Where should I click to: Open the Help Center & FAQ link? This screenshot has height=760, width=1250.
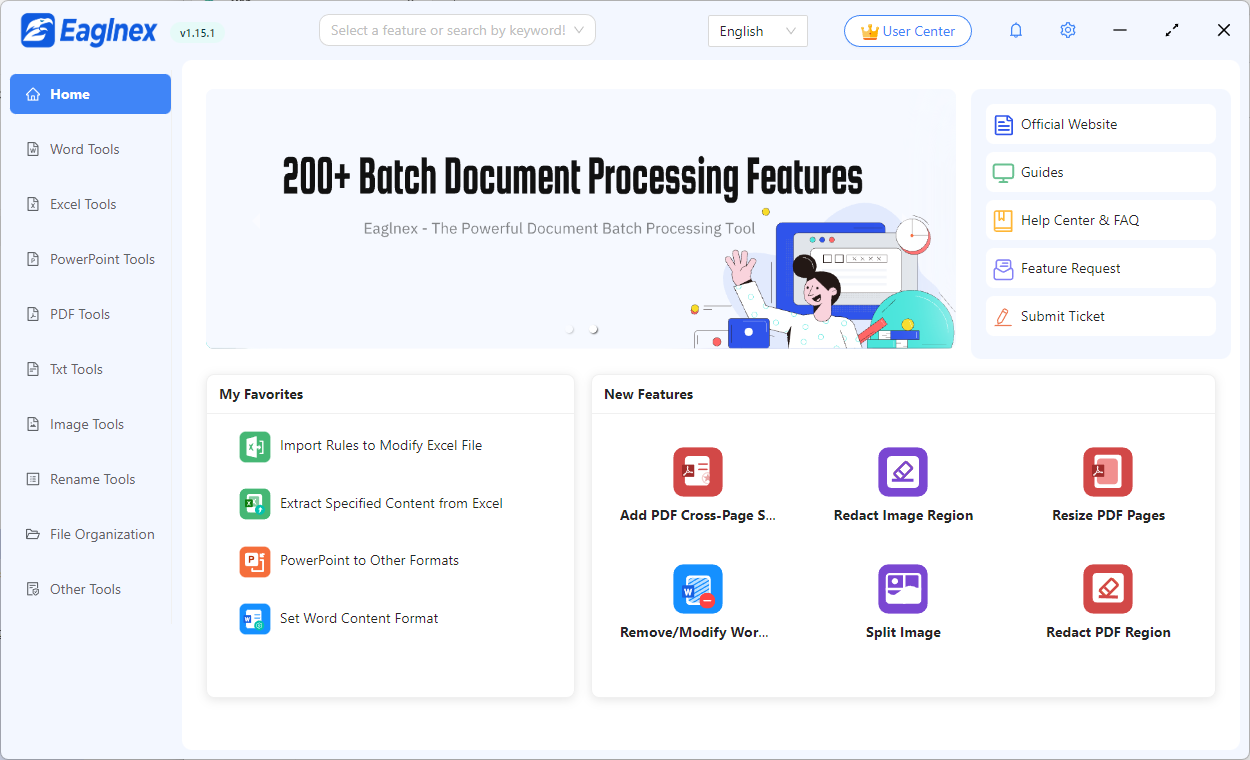point(1100,220)
